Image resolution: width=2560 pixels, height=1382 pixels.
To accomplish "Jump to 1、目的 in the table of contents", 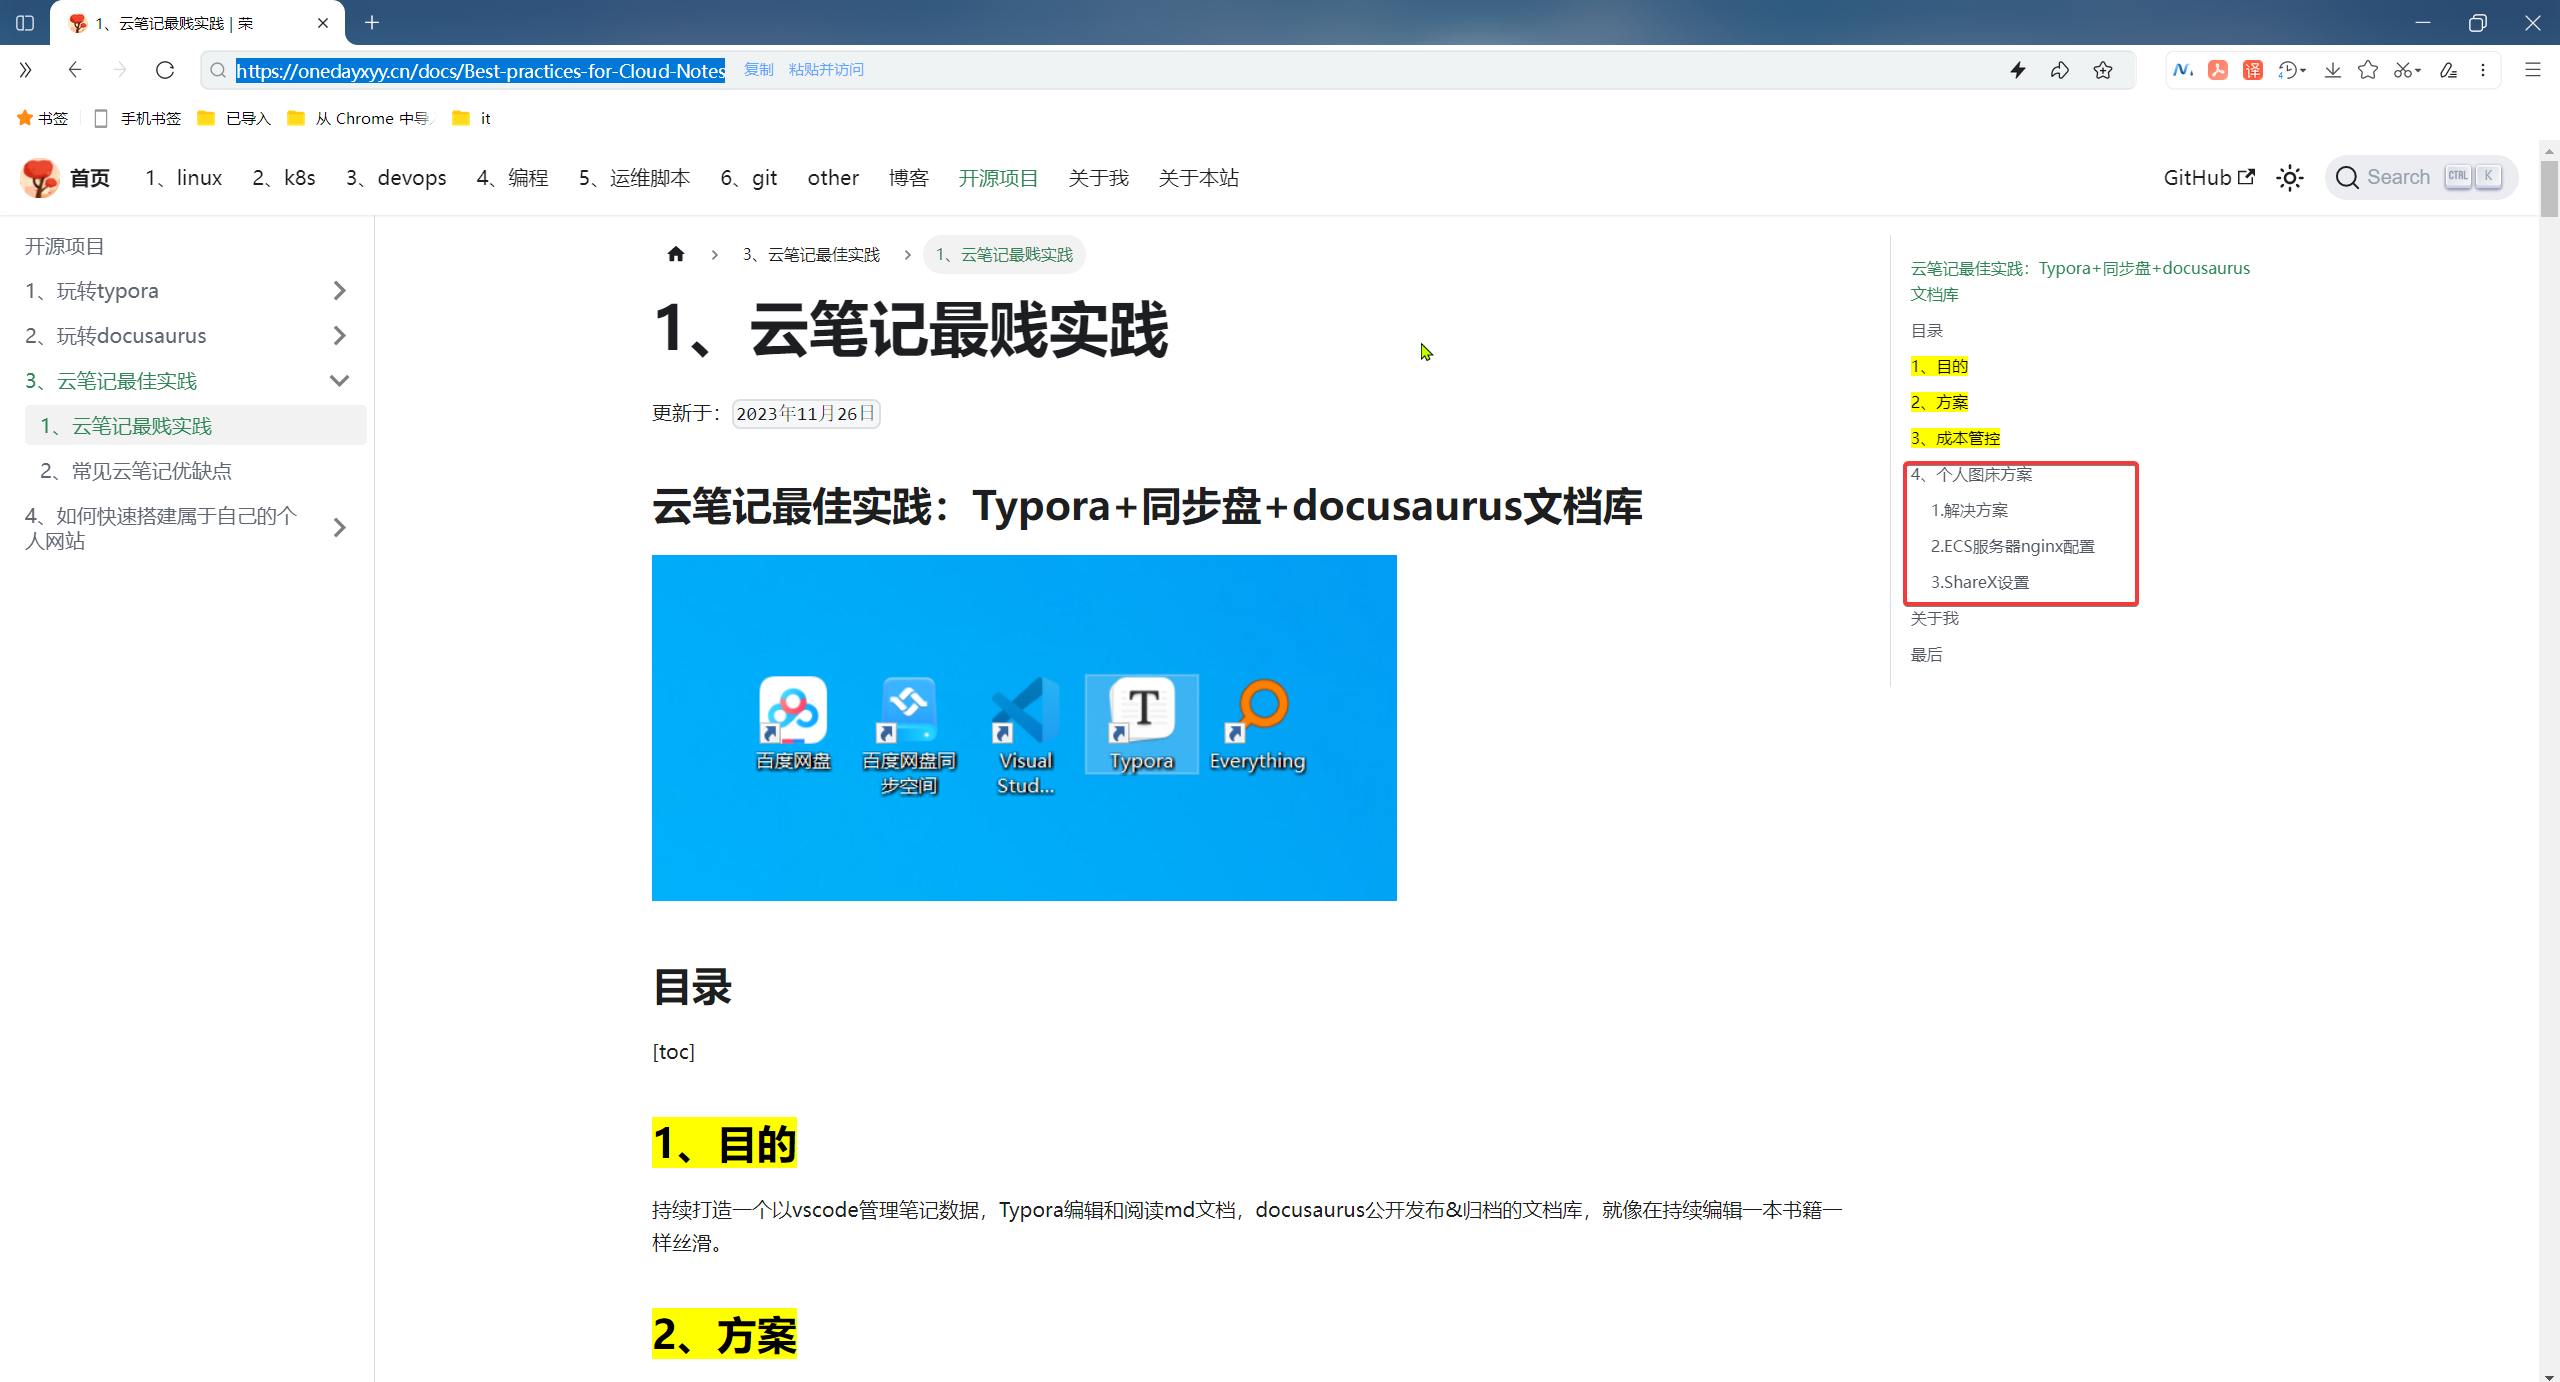I will 1939,366.
